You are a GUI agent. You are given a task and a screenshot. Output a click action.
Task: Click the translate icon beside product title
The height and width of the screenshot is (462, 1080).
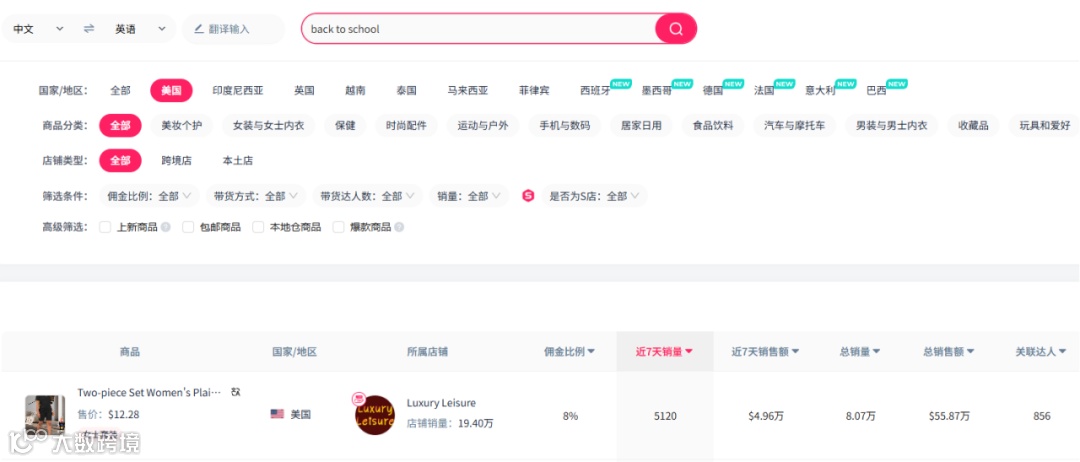click(x=236, y=392)
